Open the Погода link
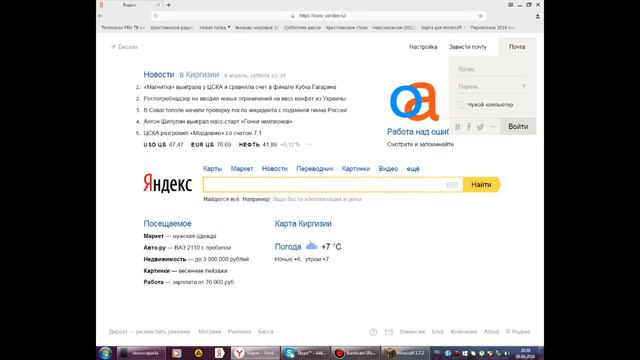640x360 pixels. (288, 247)
